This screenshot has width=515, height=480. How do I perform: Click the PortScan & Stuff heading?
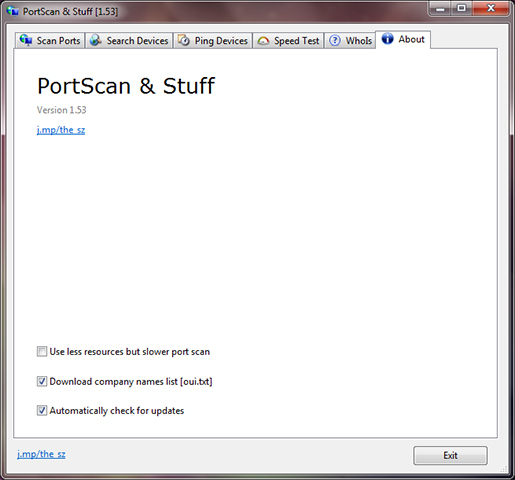[126, 86]
